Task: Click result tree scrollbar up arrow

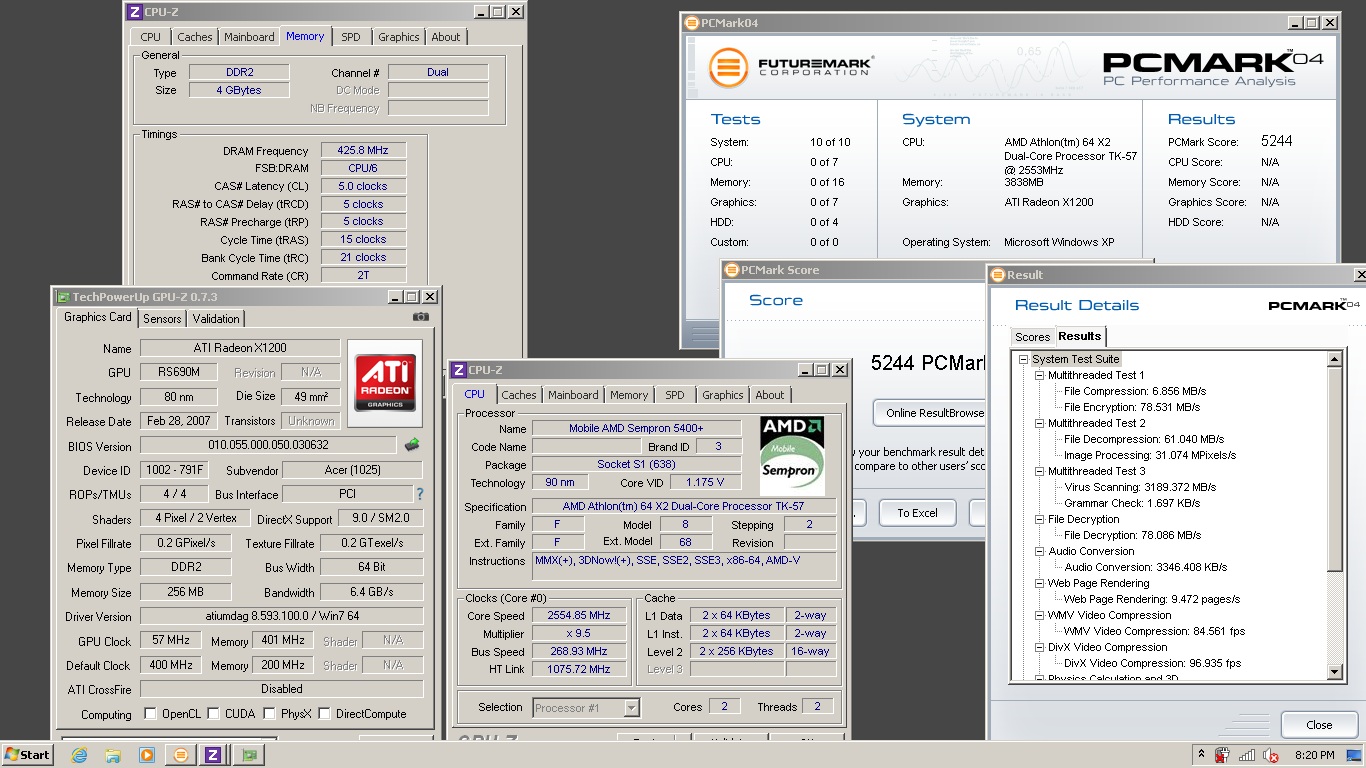Action: pyautogui.click(x=1335, y=359)
